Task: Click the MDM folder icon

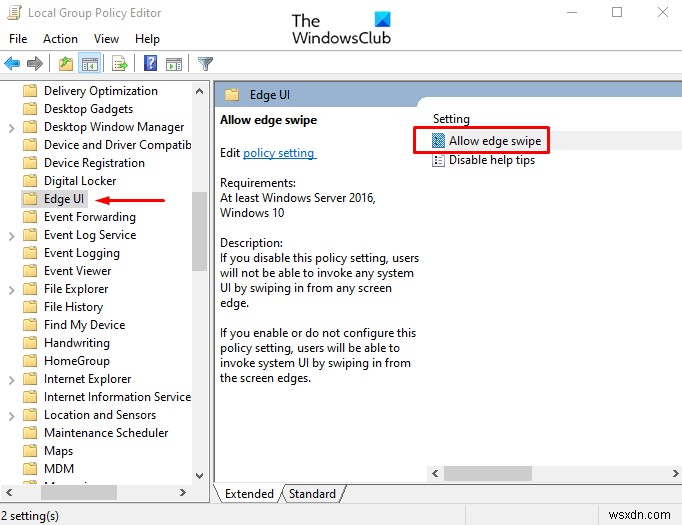Action: 30,468
